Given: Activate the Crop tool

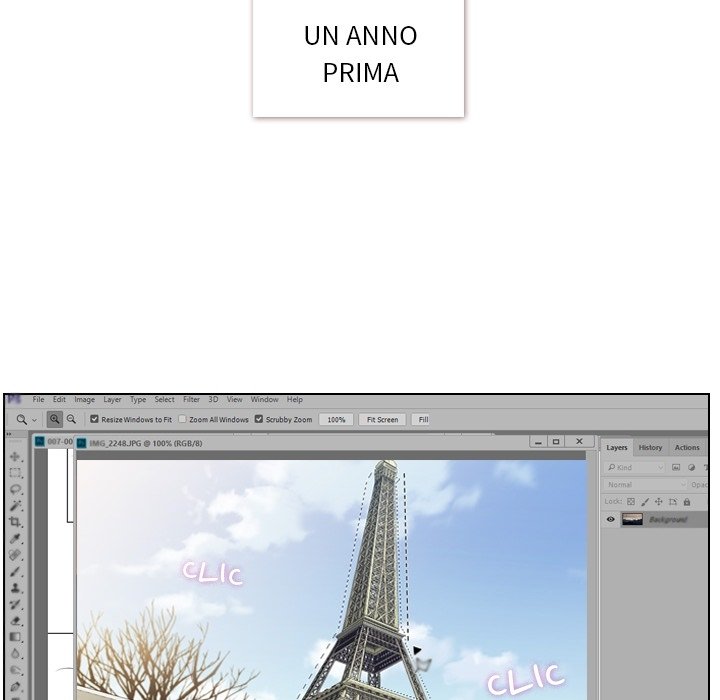Looking at the screenshot, I should 15,521.
